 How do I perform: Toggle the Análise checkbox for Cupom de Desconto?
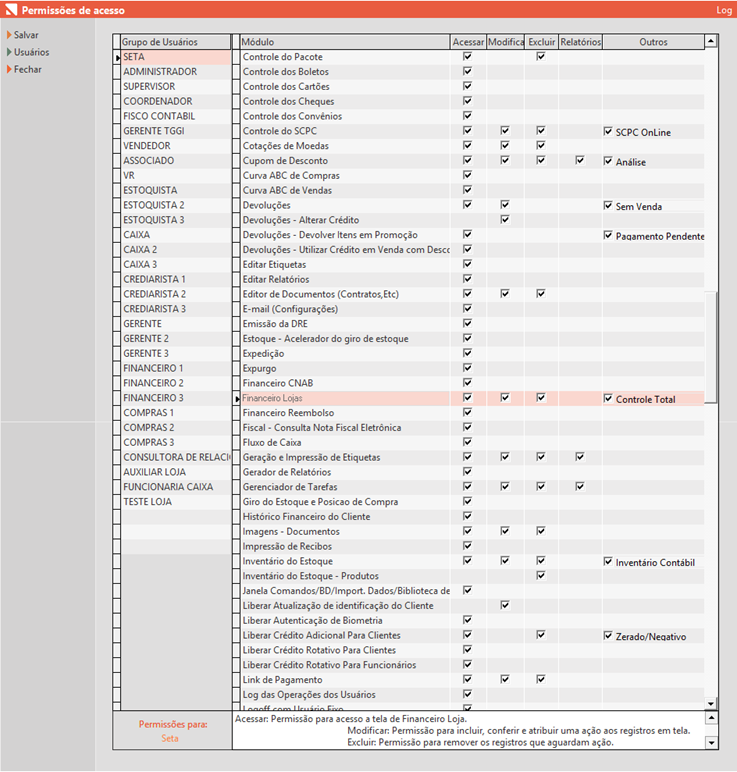608,161
